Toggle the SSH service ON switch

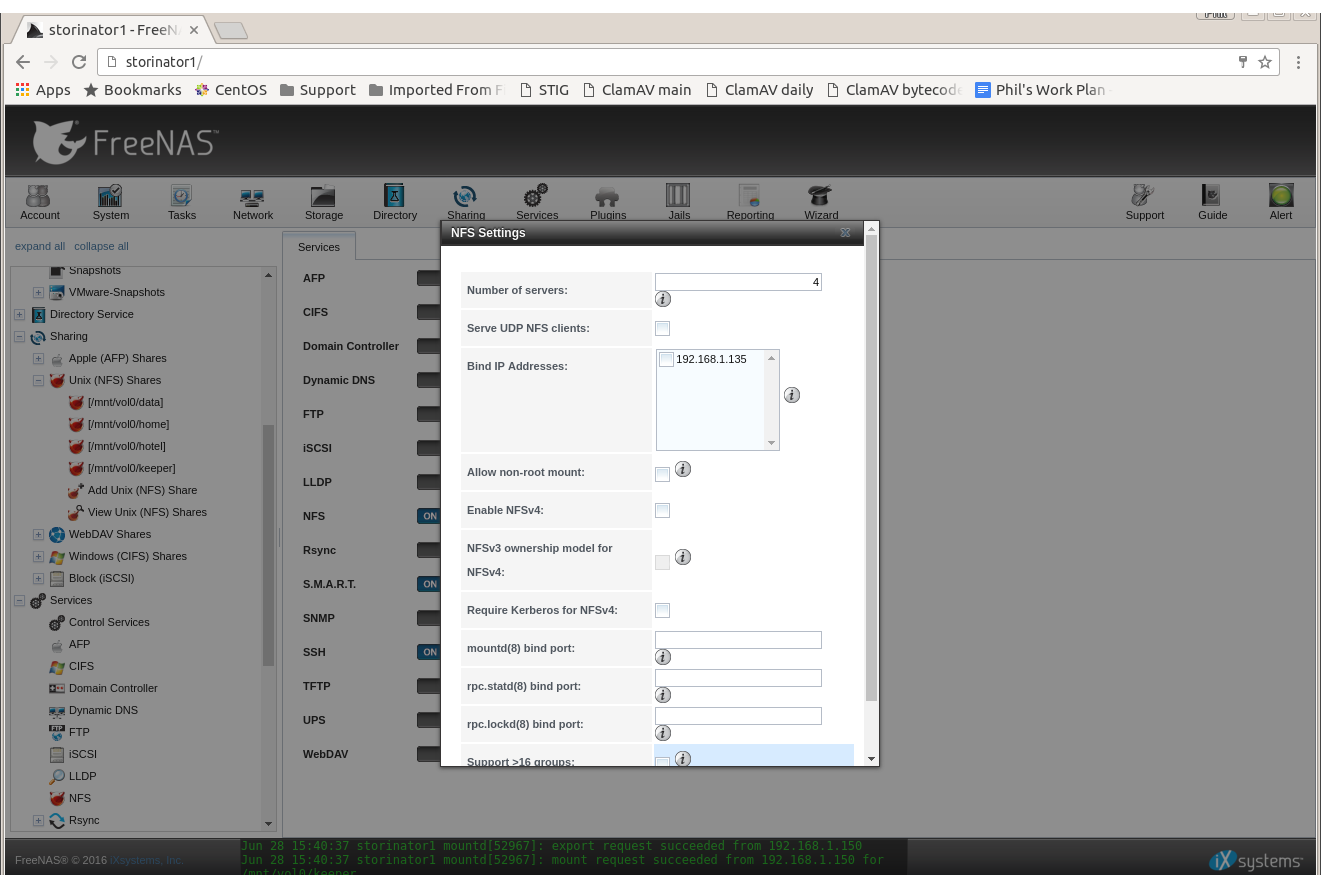[429, 652]
